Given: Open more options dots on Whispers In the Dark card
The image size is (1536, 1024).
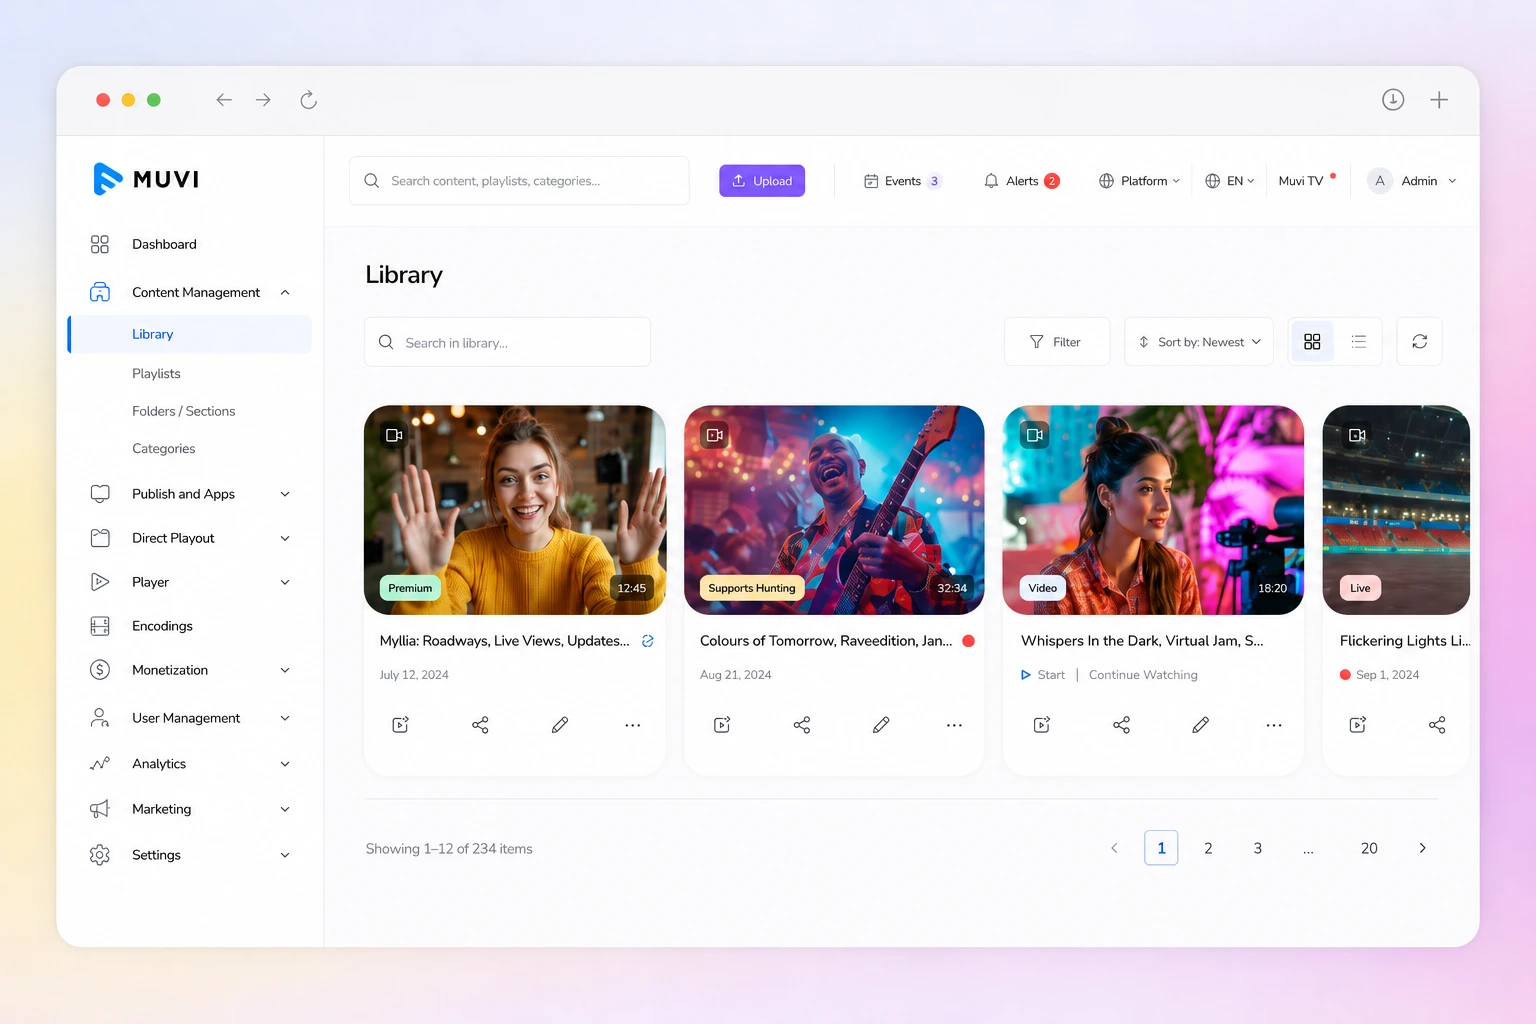Looking at the screenshot, I should [x=1274, y=725].
